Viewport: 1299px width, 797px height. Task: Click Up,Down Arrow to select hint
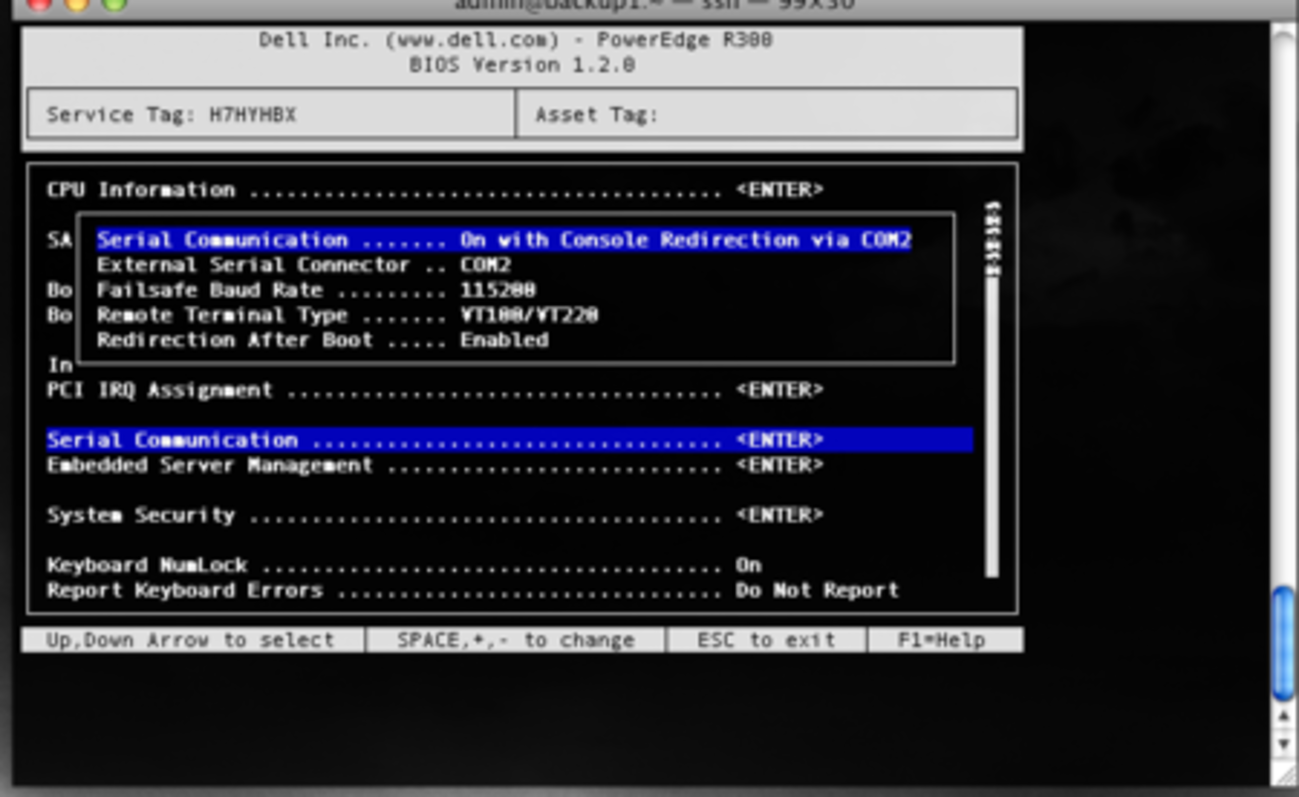(x=192, y=640)
